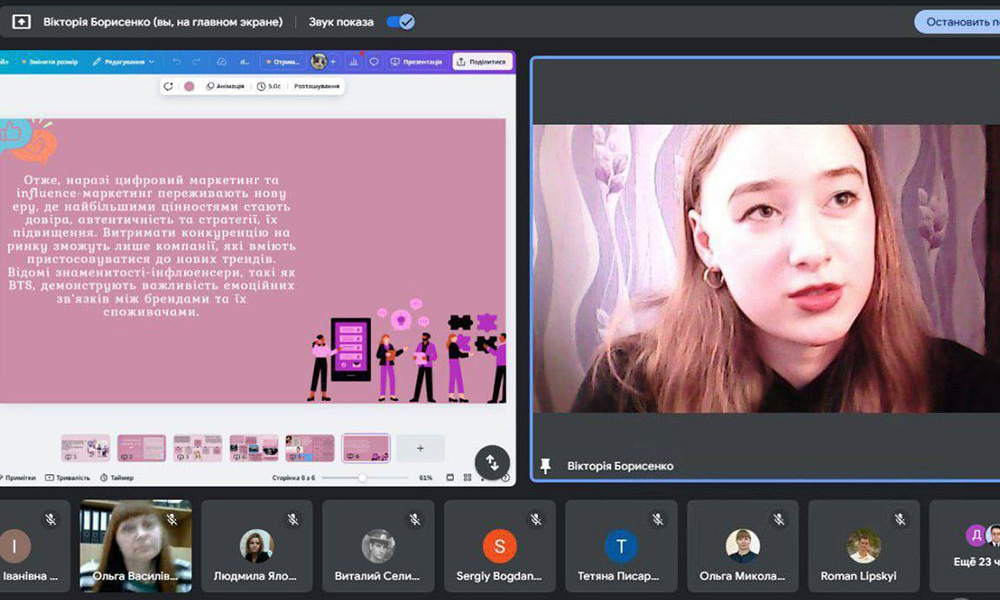Viewport: 1000px width, 600px height.
Task: Click the round swap arrows floating button
Action: point(492,462)
